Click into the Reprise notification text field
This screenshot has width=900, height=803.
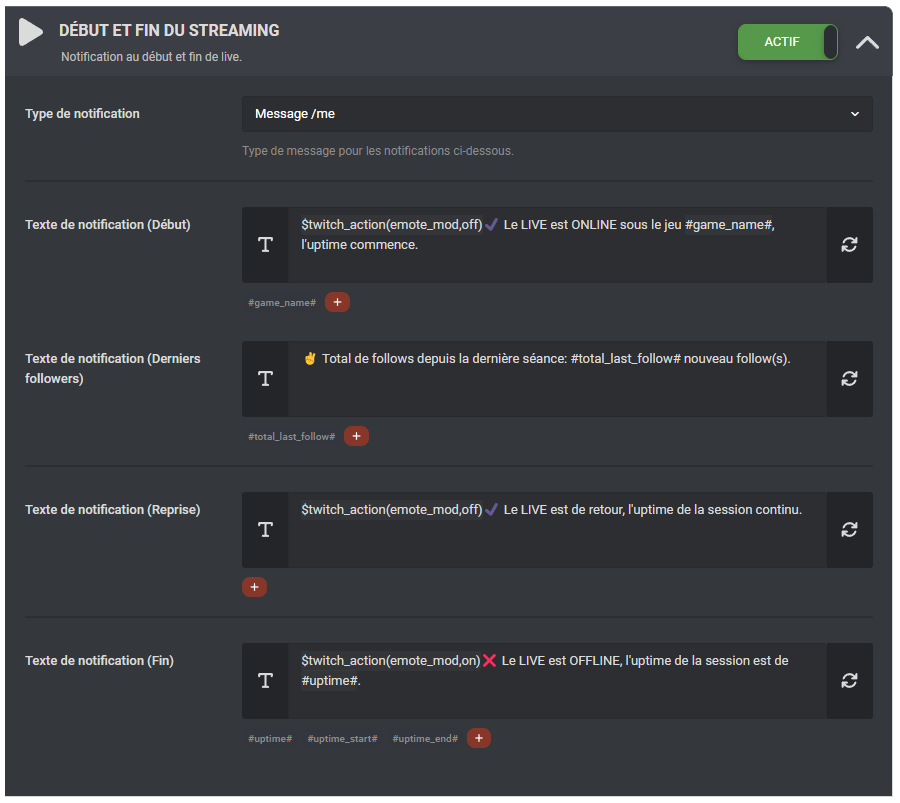coord(557,530)
